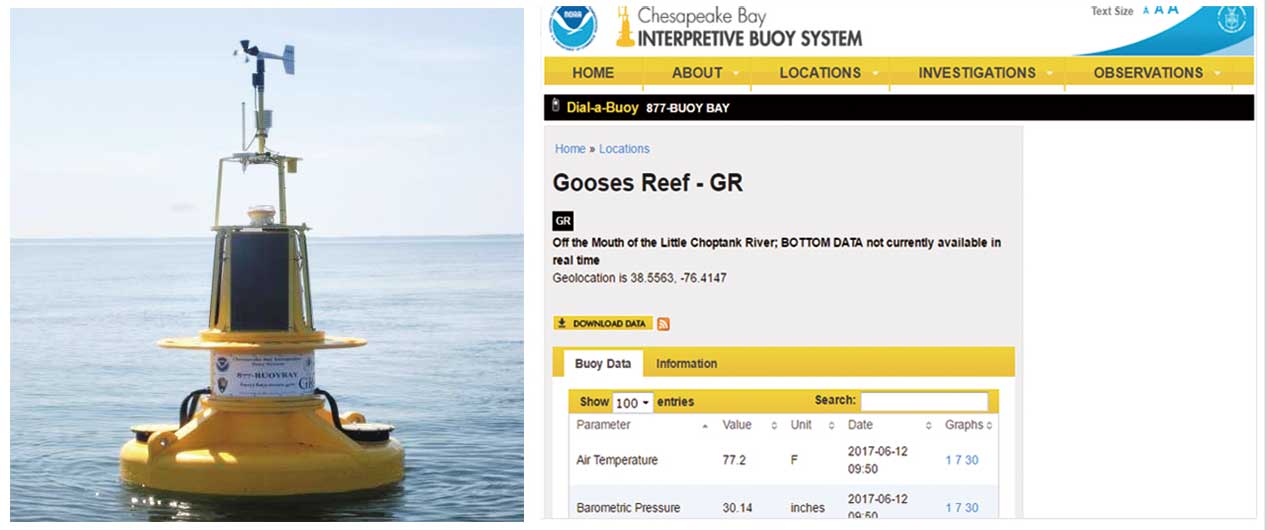Image resolution: width=1267 pixels, height=530 pixels.
Task: Open the RSS feed icon
Action: point(663,324)
